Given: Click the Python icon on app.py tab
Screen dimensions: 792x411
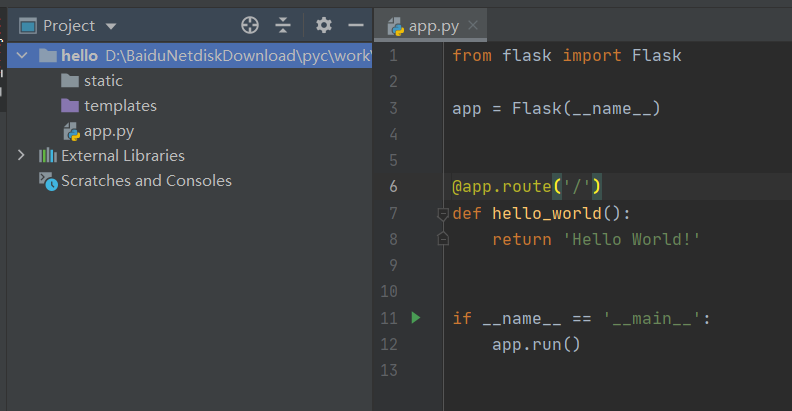Looking at the screenshot, I should pyautogui.click(x=396, y=26).
